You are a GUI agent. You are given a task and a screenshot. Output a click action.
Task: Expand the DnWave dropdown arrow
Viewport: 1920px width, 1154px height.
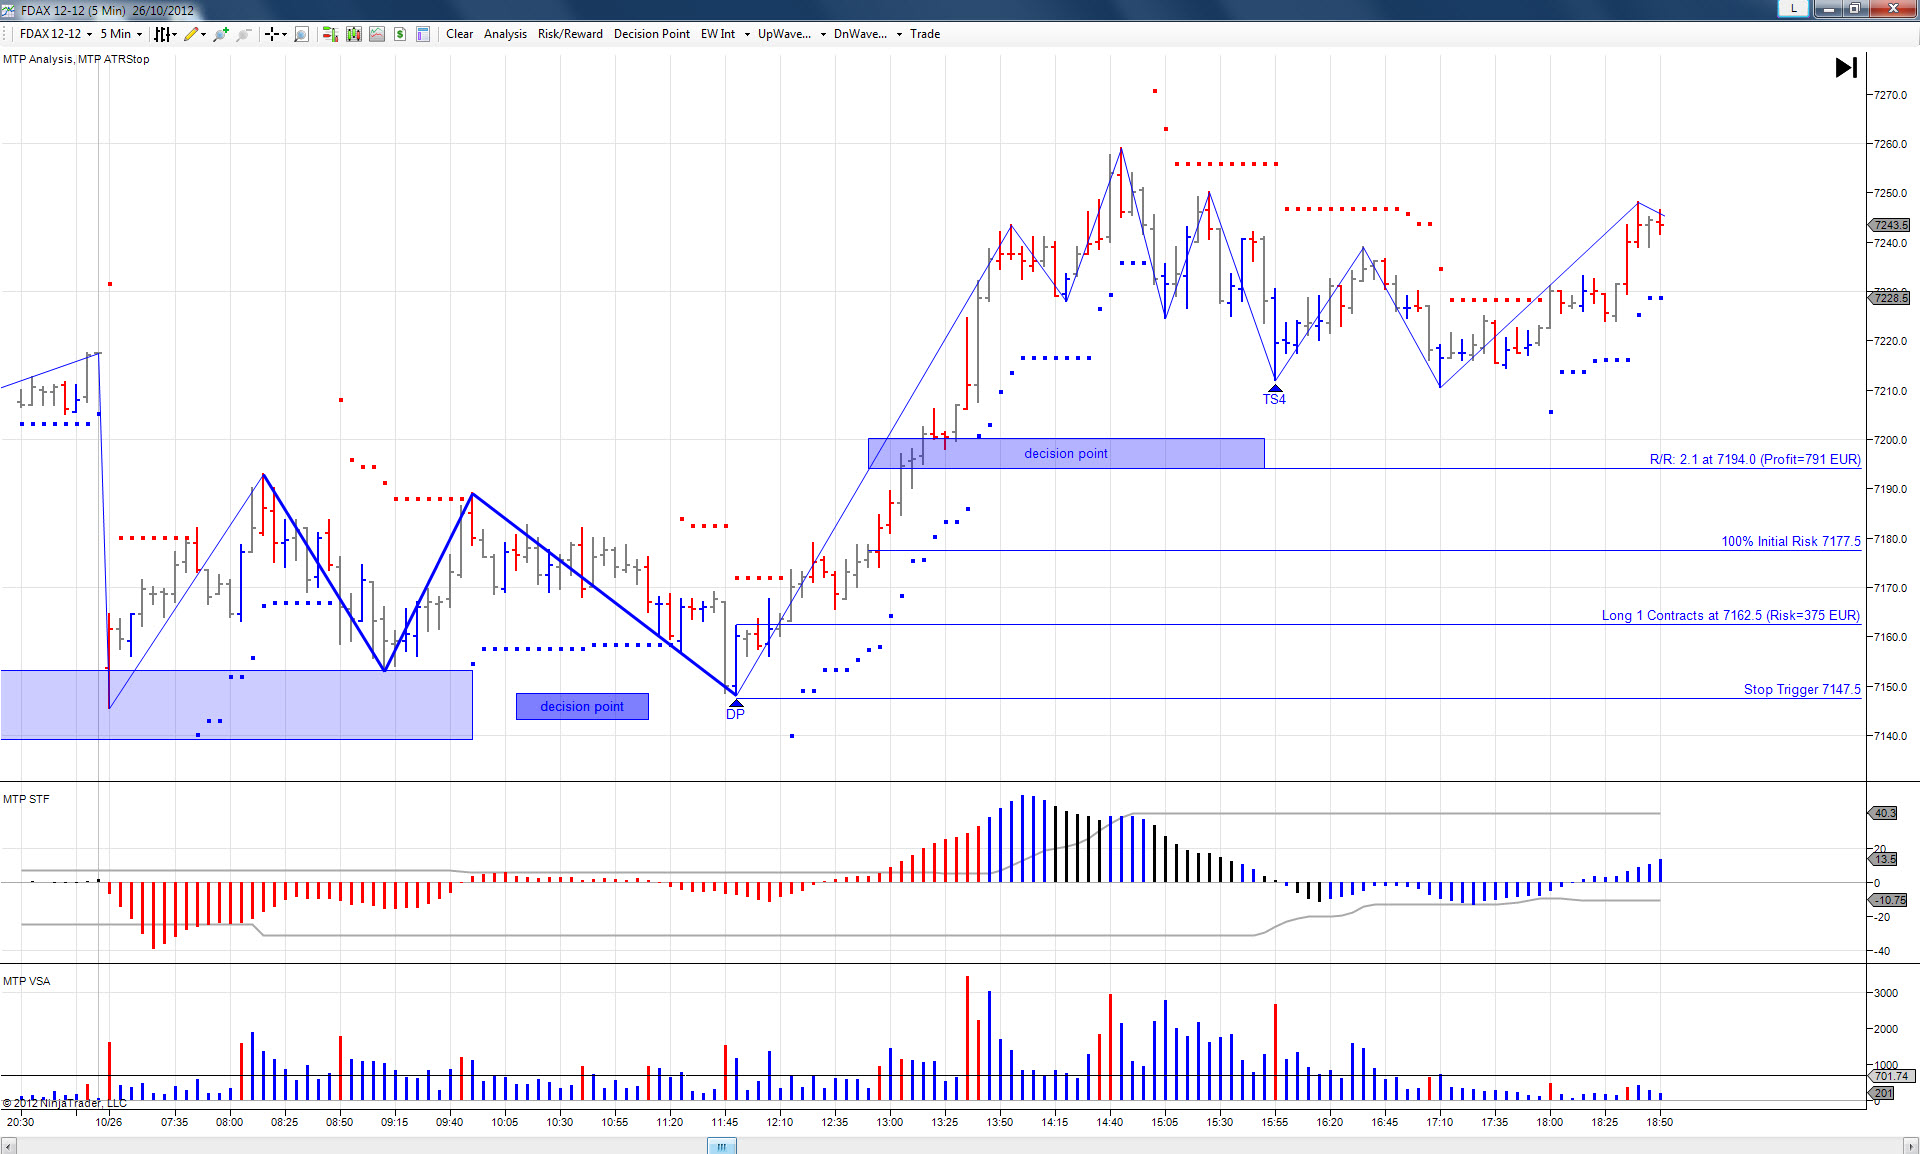pos(899,34)
